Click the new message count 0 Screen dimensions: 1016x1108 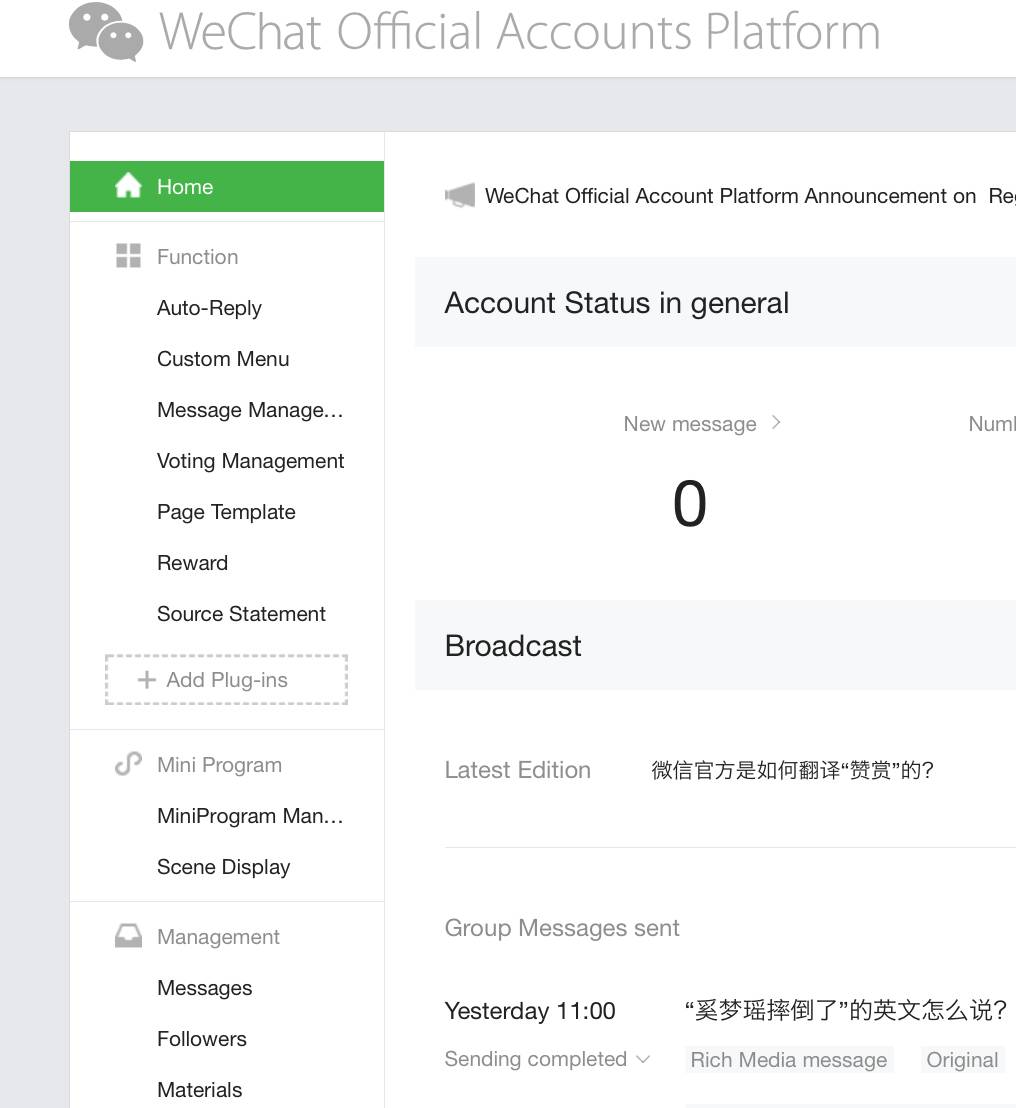tap(690, 504)
